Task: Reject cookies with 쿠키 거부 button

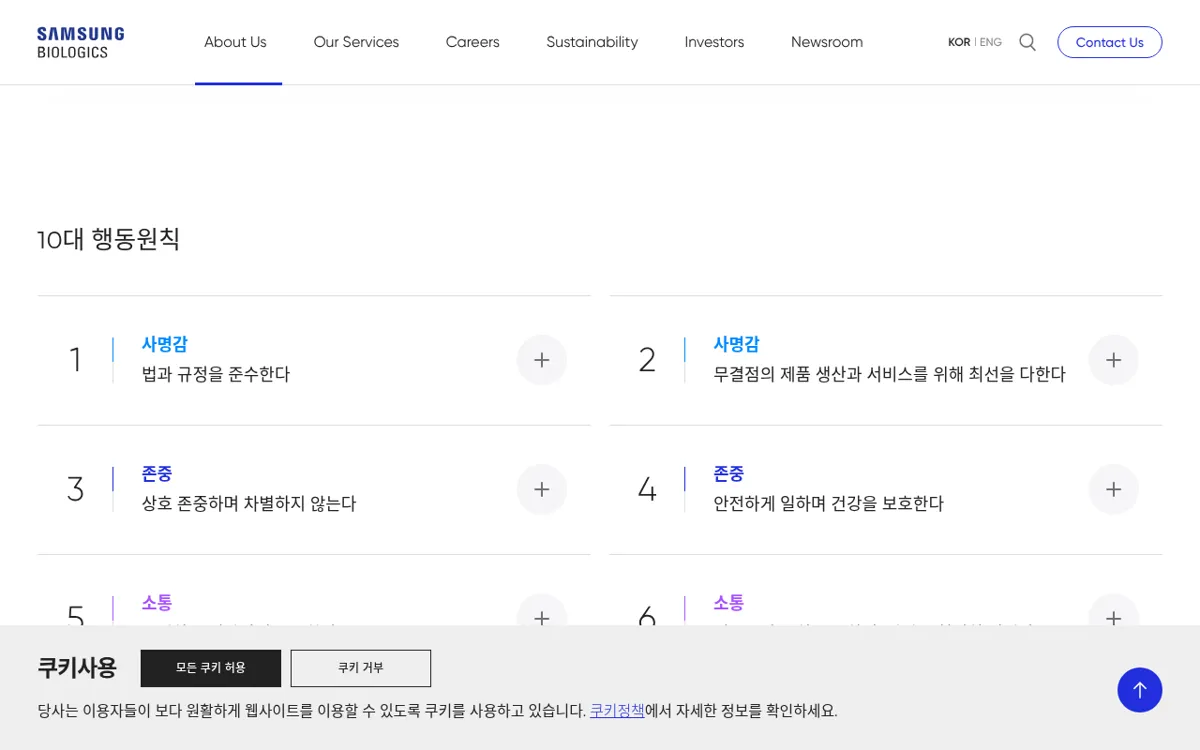Action: 361,668
